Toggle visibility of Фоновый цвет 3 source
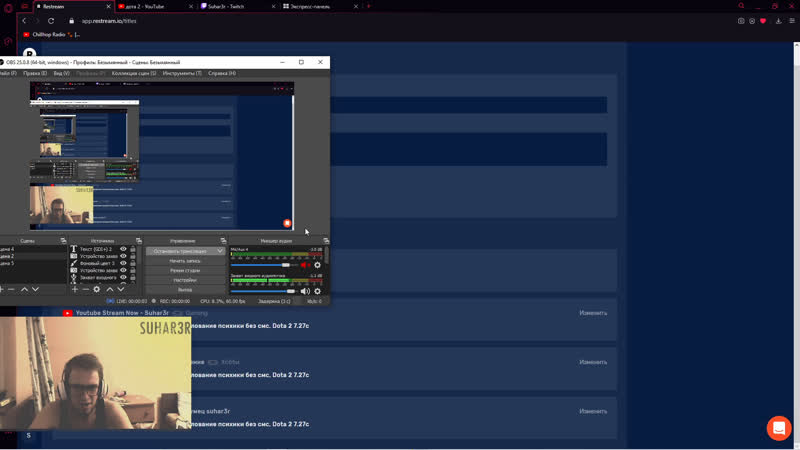Viewport: 800px width, 450px height. tap(123, 263)
